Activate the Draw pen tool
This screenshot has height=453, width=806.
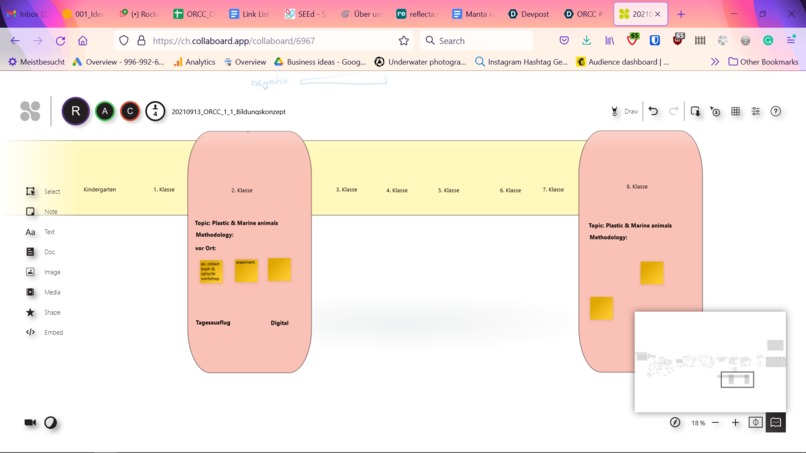[624, 112]
